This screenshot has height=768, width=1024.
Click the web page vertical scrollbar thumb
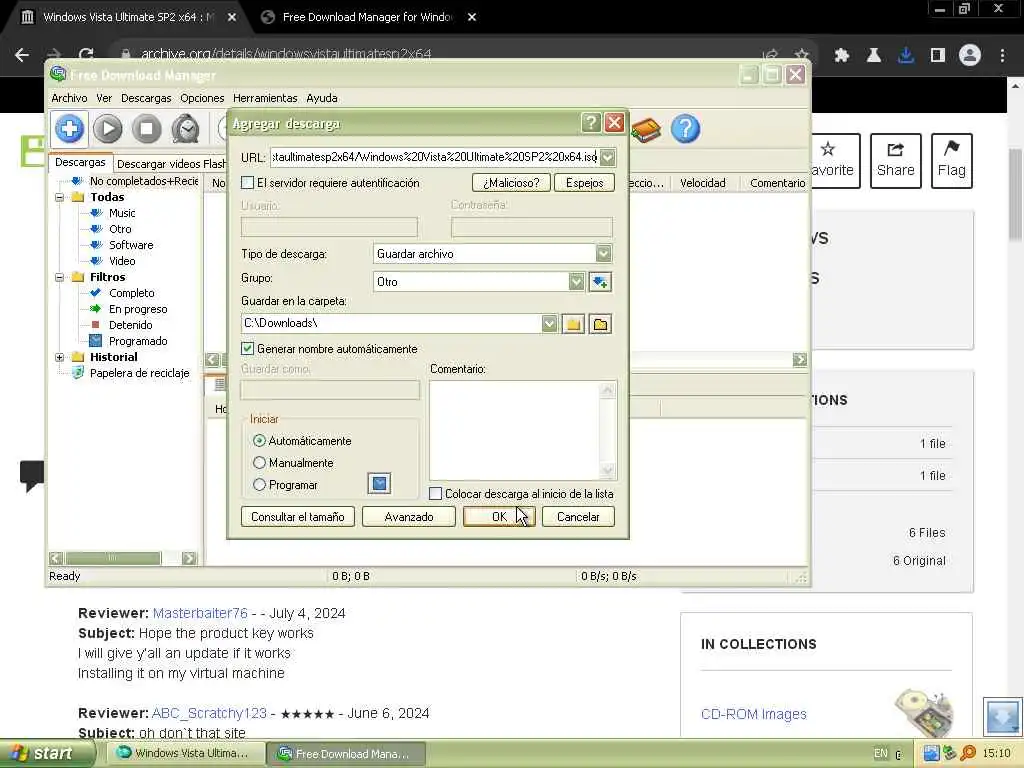(x=1015, y=195)
